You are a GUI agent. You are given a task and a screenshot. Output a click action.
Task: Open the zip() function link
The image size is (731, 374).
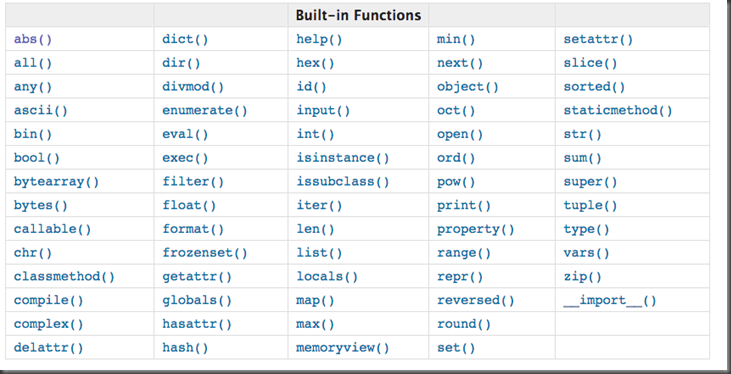pos(583,277)
